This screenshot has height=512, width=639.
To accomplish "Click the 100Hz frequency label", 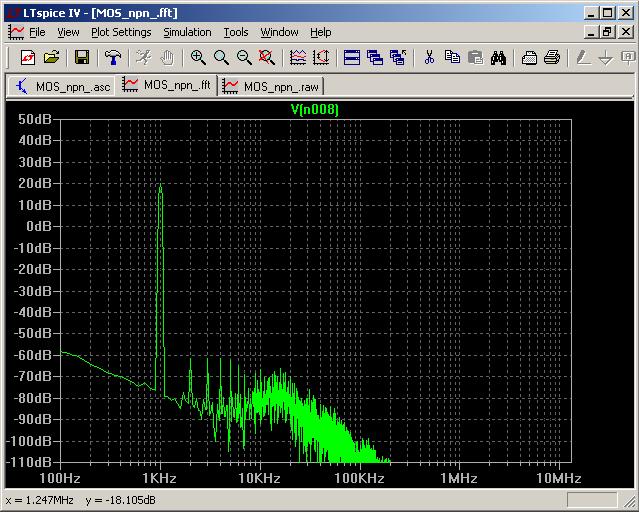I will coord(60,478).
